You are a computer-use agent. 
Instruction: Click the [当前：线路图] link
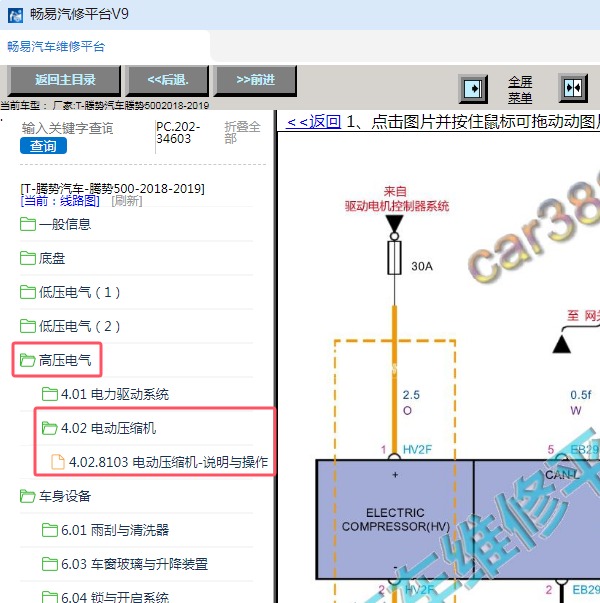click(x=60, y=201)
